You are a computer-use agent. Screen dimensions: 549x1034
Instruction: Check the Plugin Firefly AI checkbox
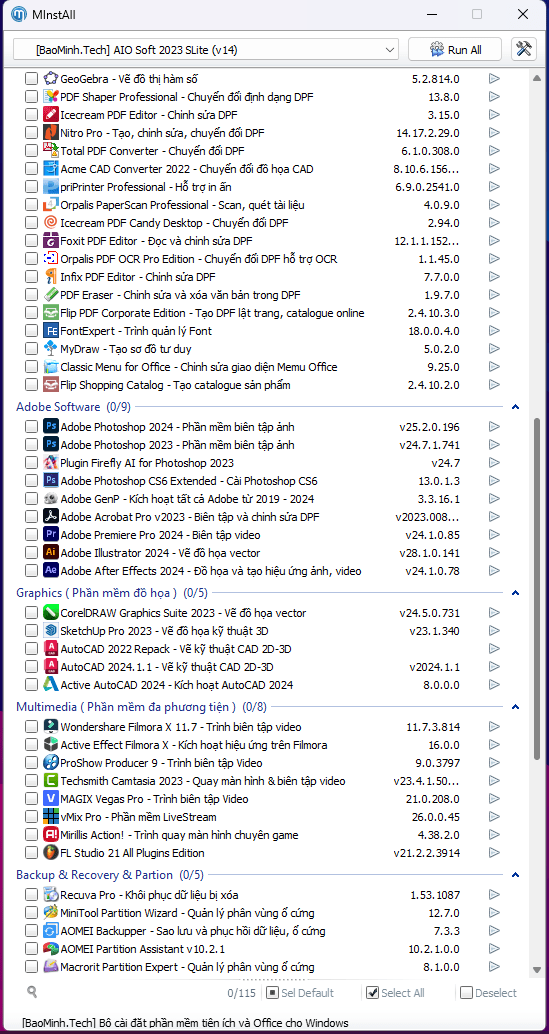tap(32, 462)
